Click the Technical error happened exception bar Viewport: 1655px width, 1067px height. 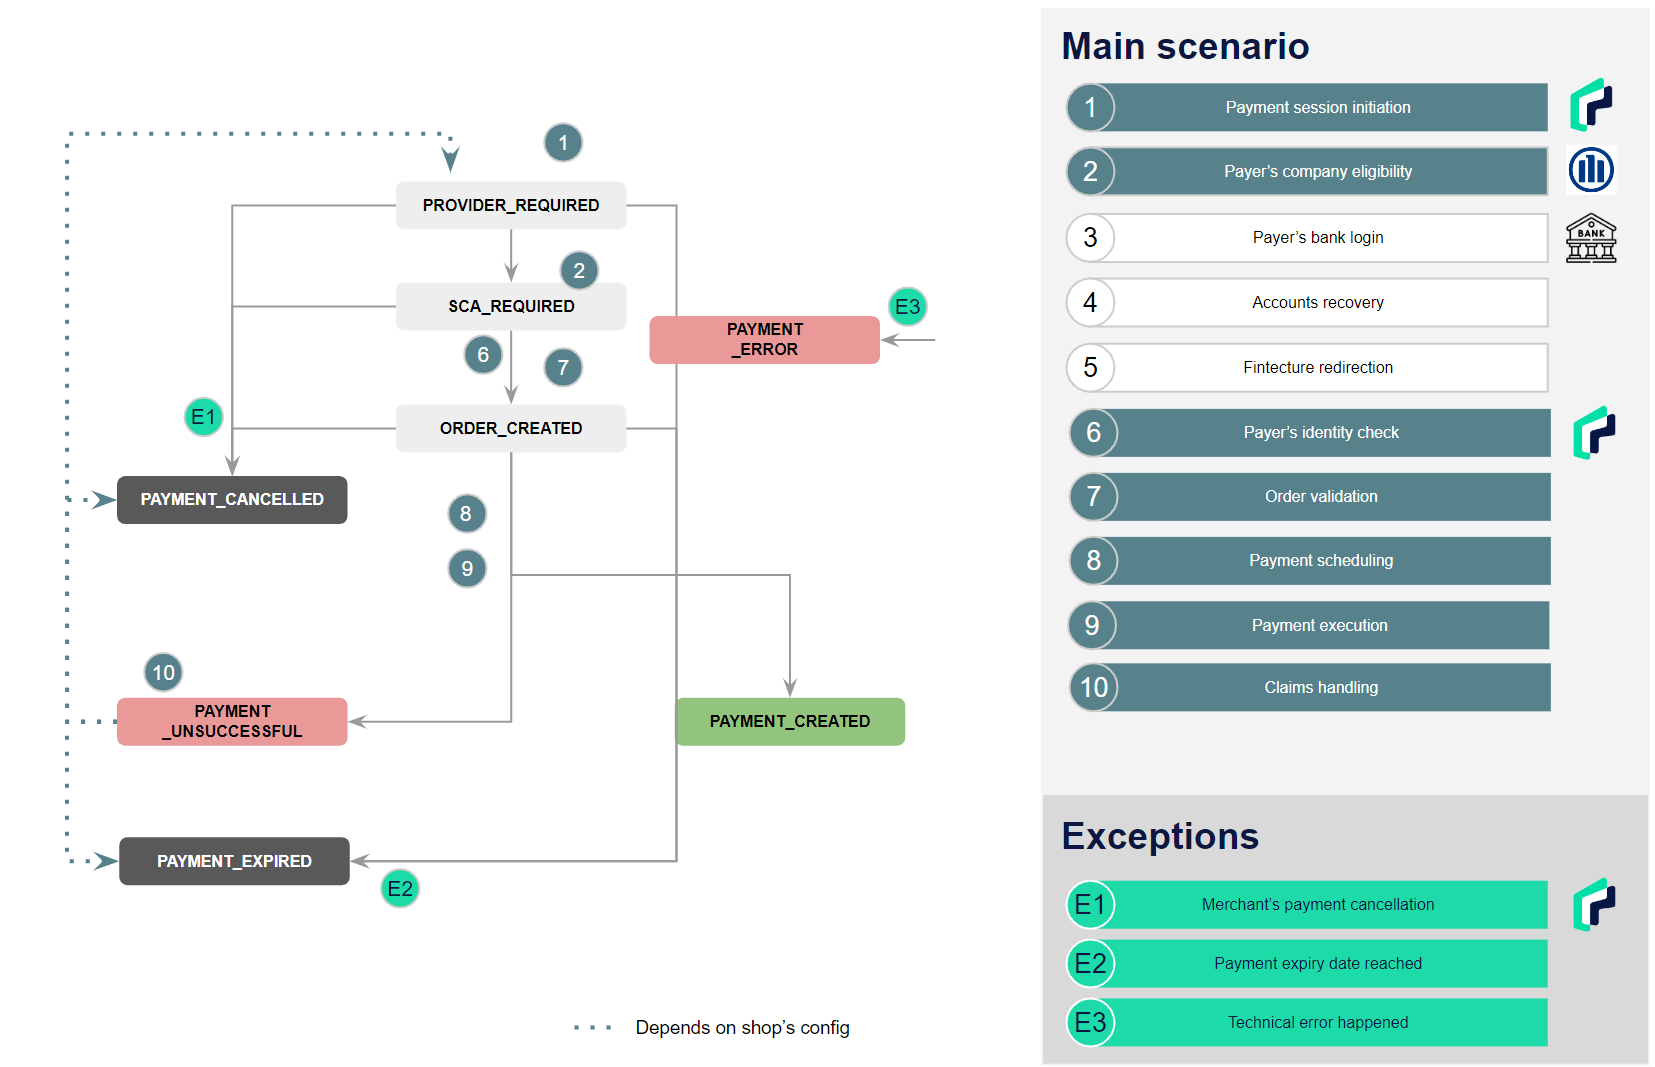click(1308, 1022)
